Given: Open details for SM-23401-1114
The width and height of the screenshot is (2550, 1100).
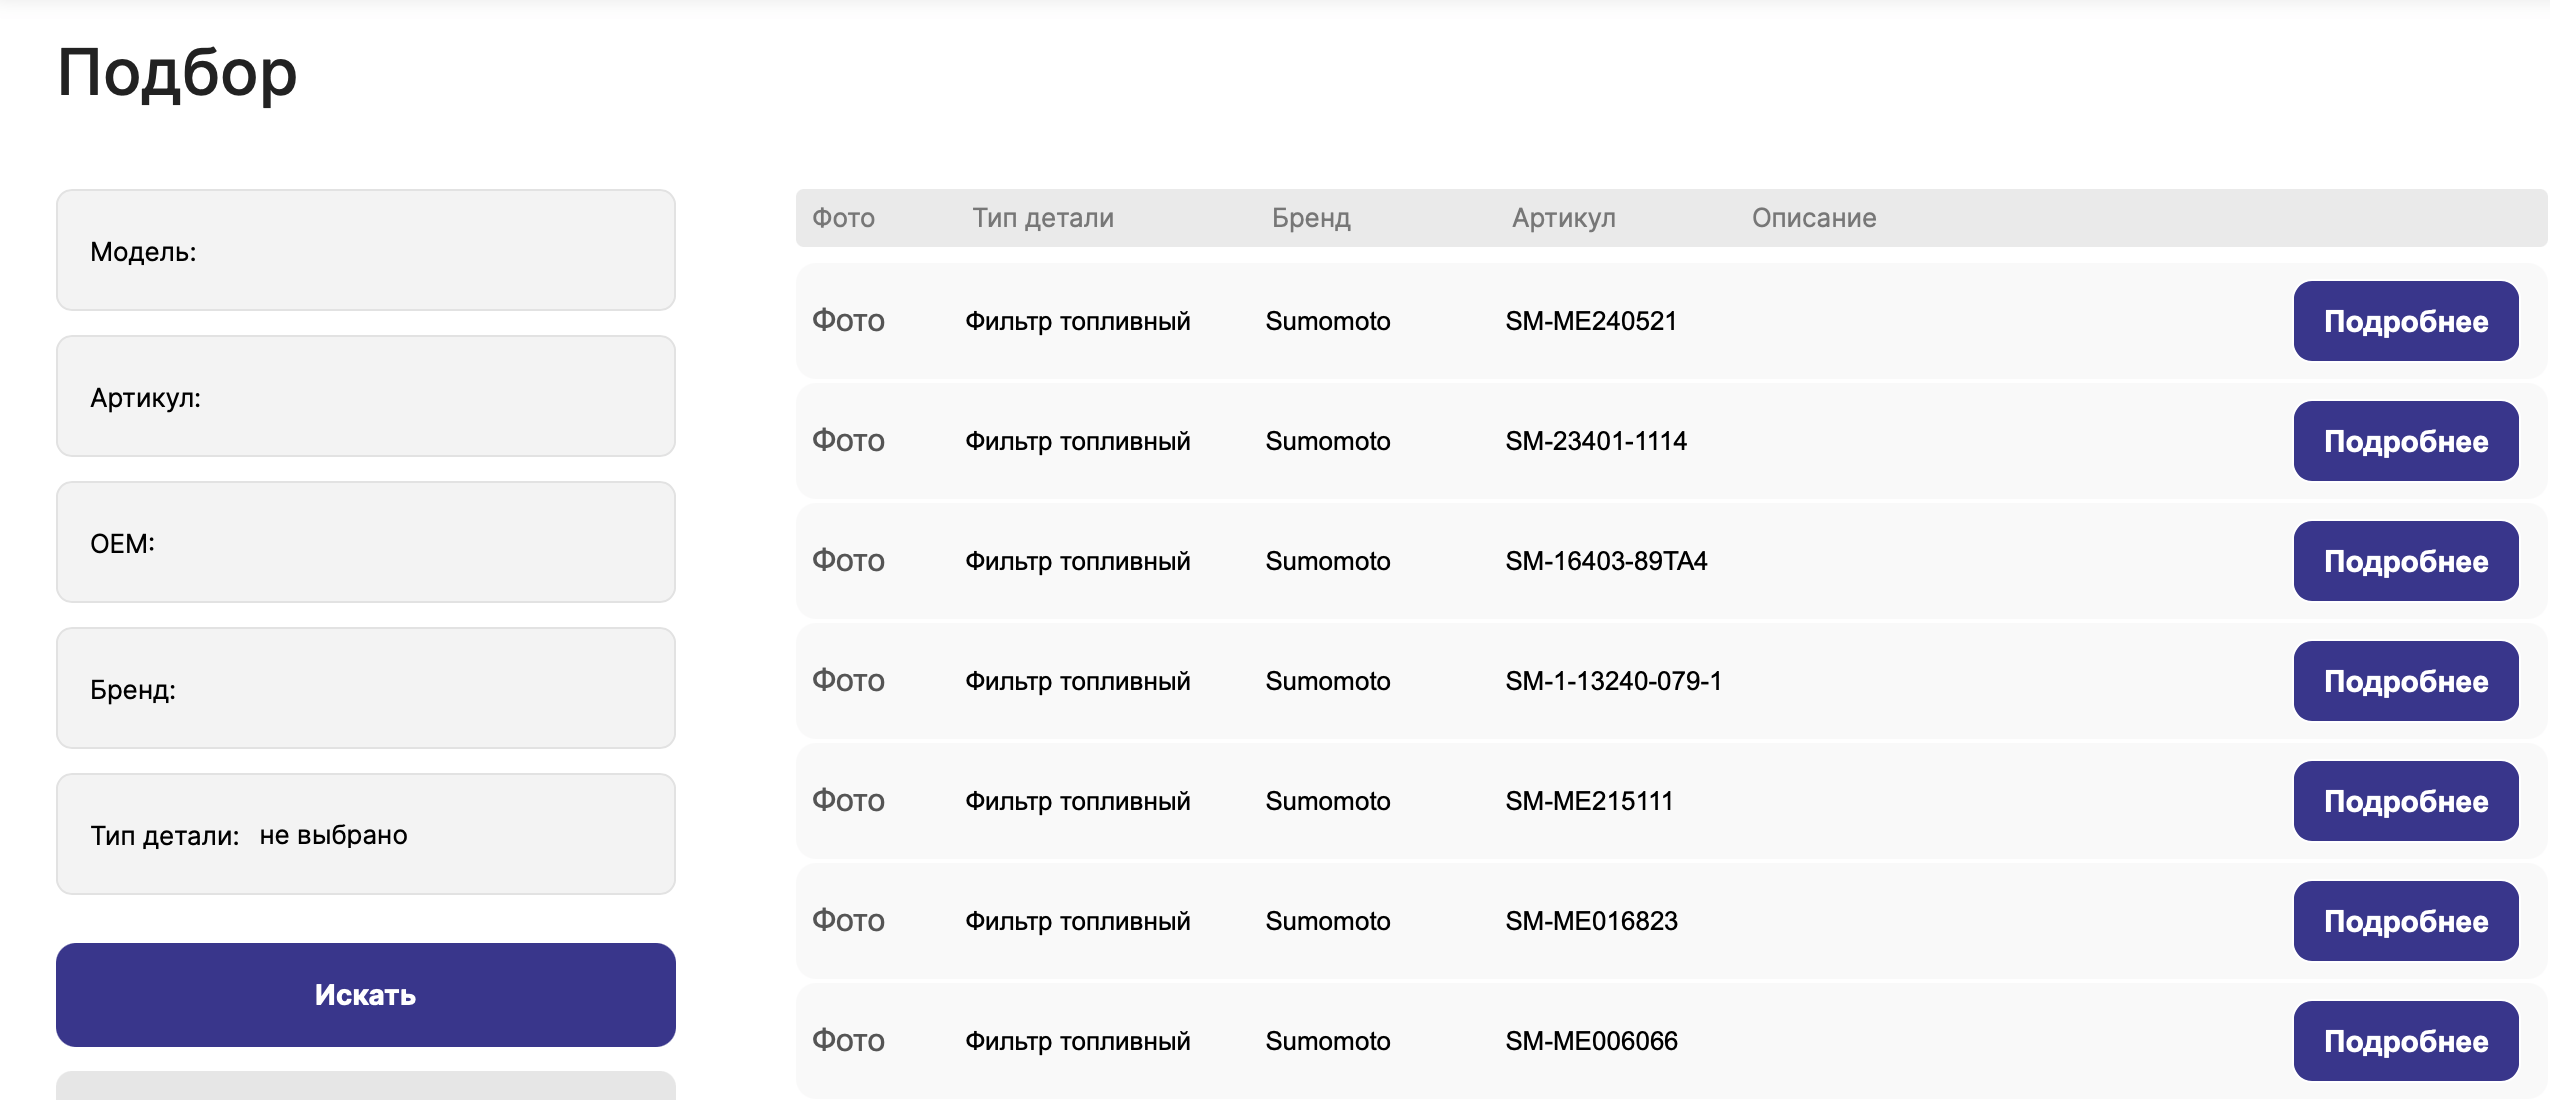Looking at the screenshot, I should (x=2405, y=441).
